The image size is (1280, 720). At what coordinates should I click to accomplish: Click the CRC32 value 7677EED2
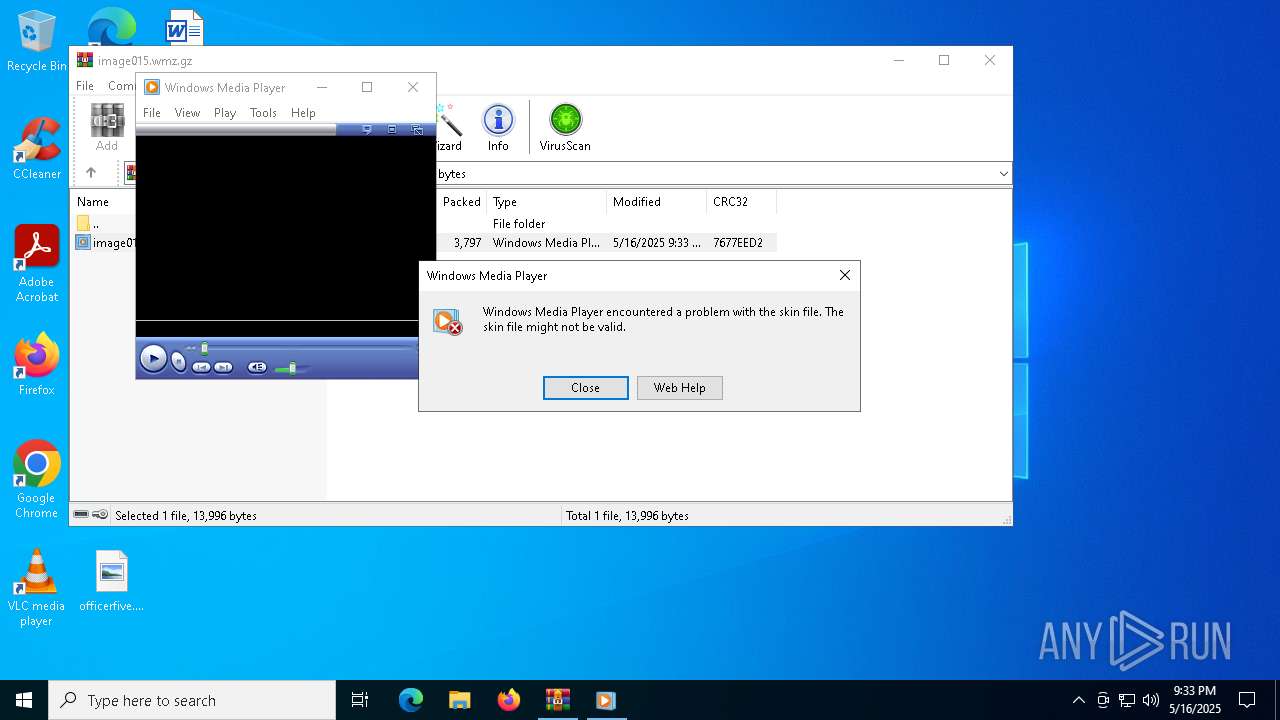pyautogui.click(x=738, y=243)
